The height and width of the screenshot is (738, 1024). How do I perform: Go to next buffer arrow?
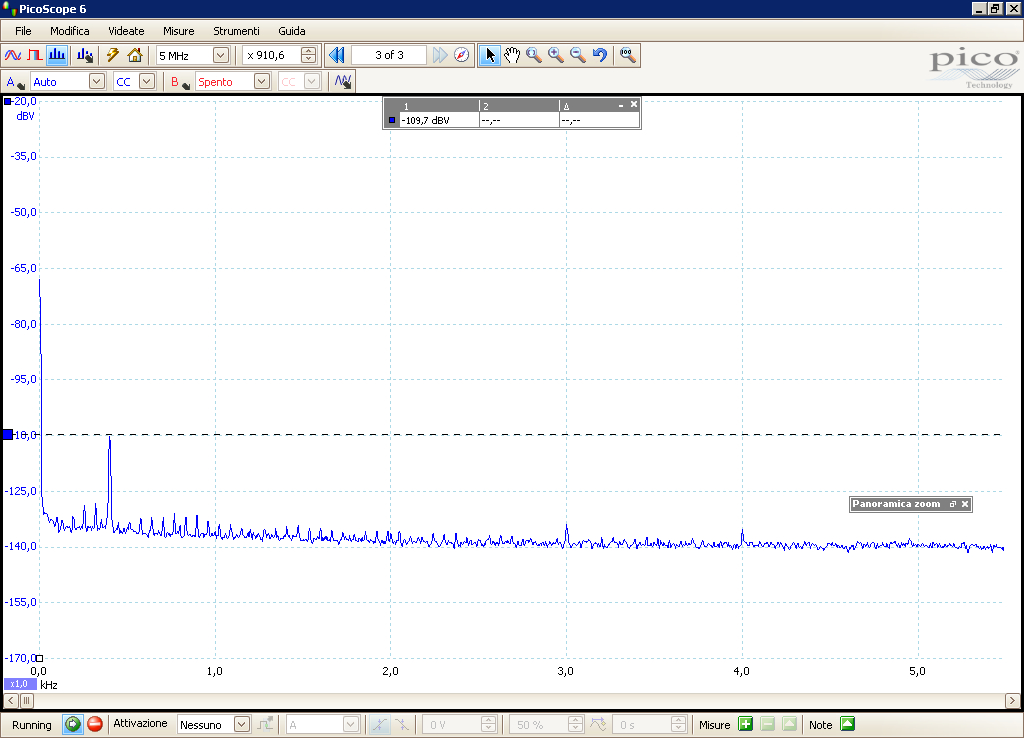[440, 56]
